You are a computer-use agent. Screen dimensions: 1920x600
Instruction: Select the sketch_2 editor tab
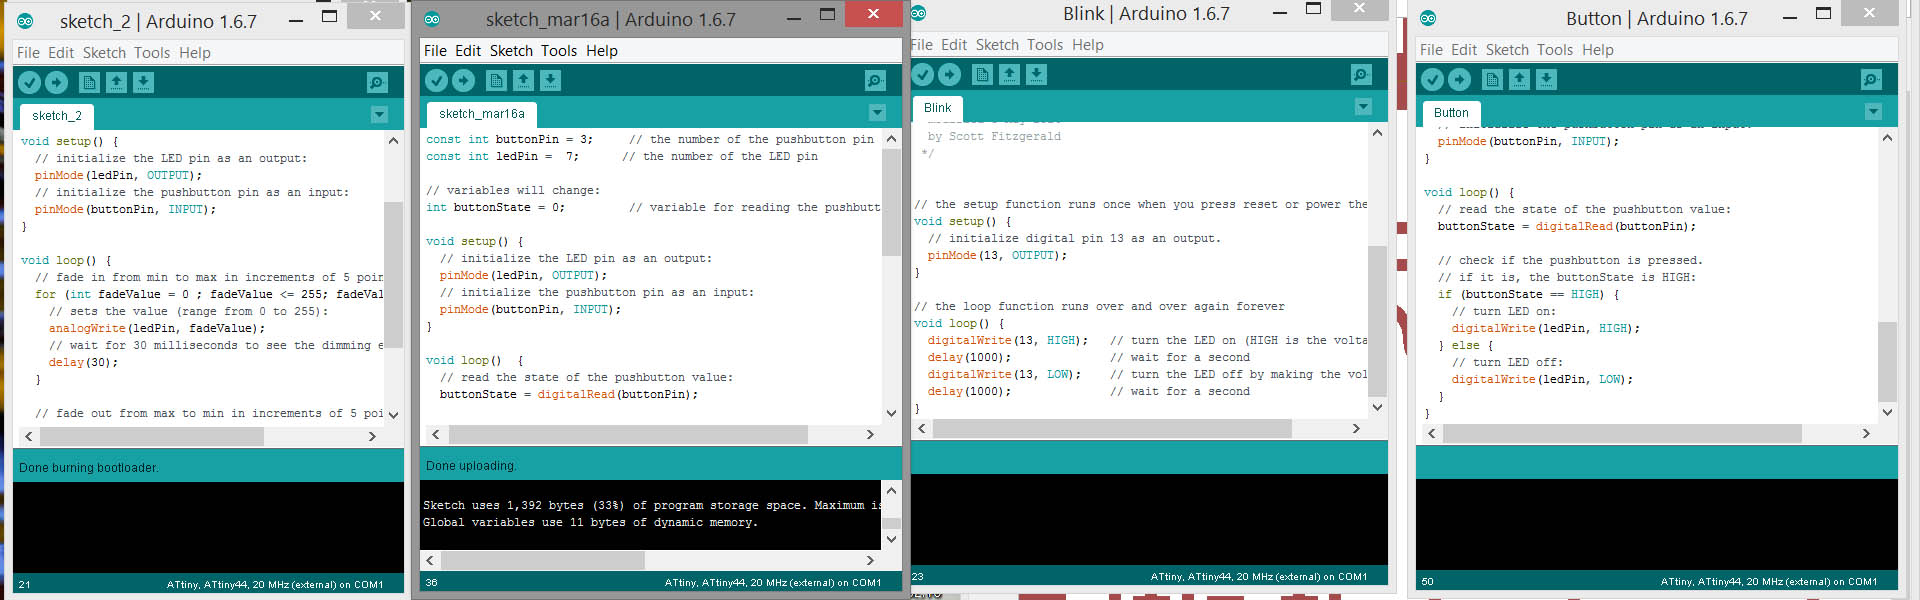pyautogui.click(x=57, y=116)
